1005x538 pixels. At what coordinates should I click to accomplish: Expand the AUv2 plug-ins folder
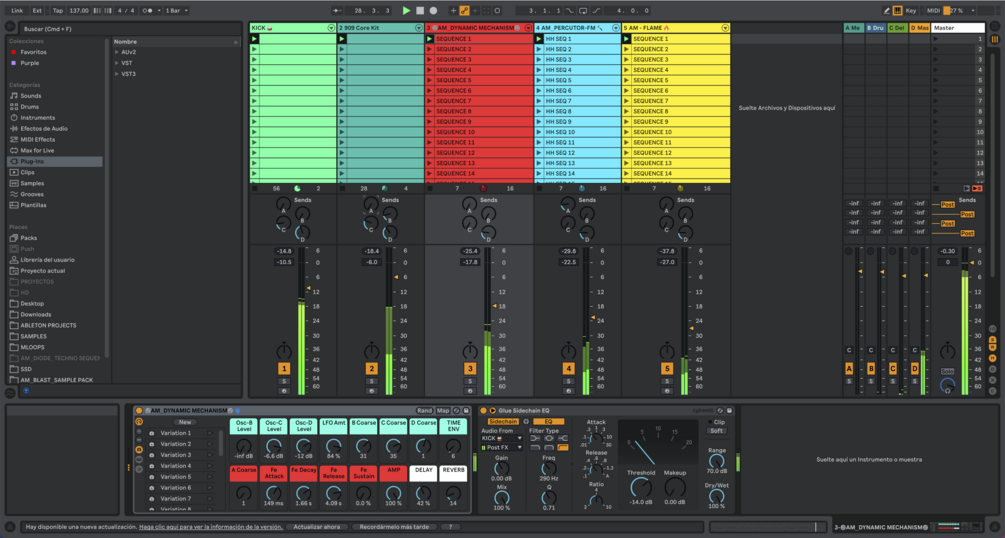[117, 52]
